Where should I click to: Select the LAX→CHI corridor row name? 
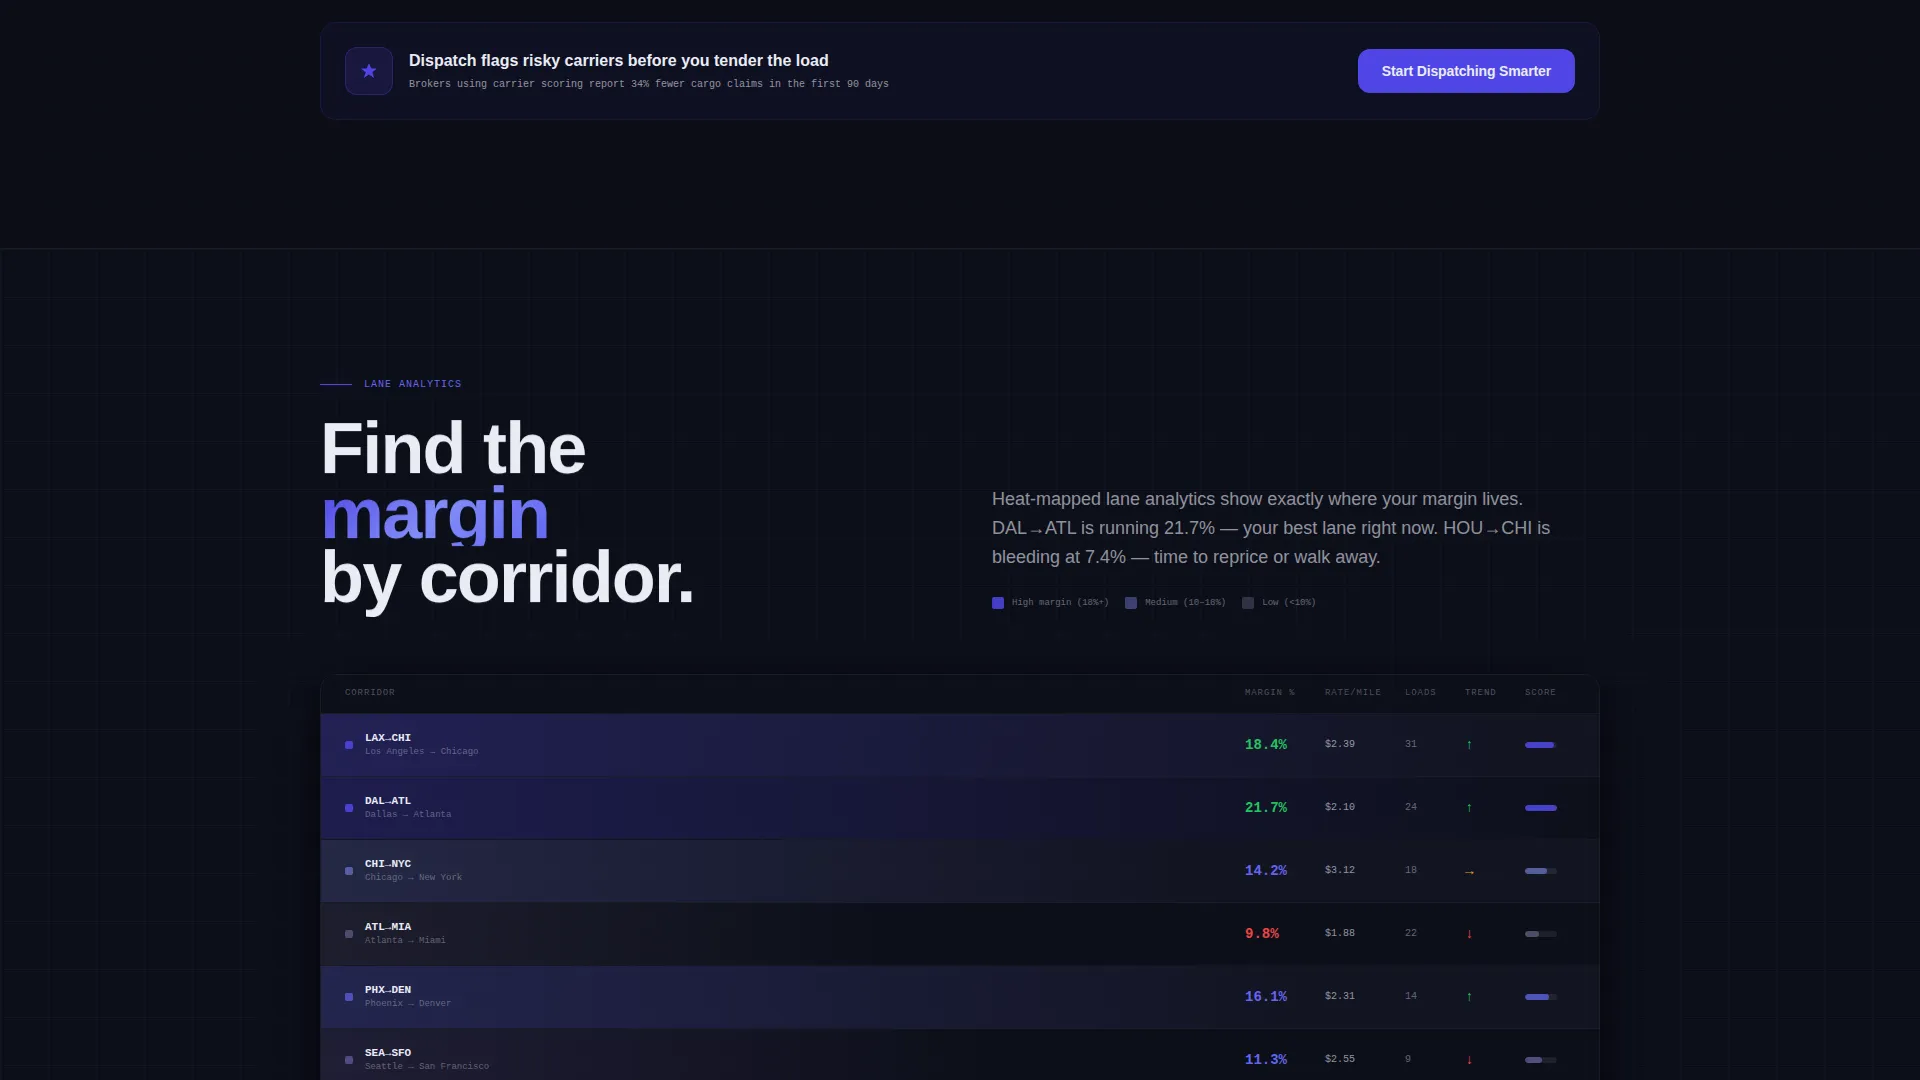(388, 738)
